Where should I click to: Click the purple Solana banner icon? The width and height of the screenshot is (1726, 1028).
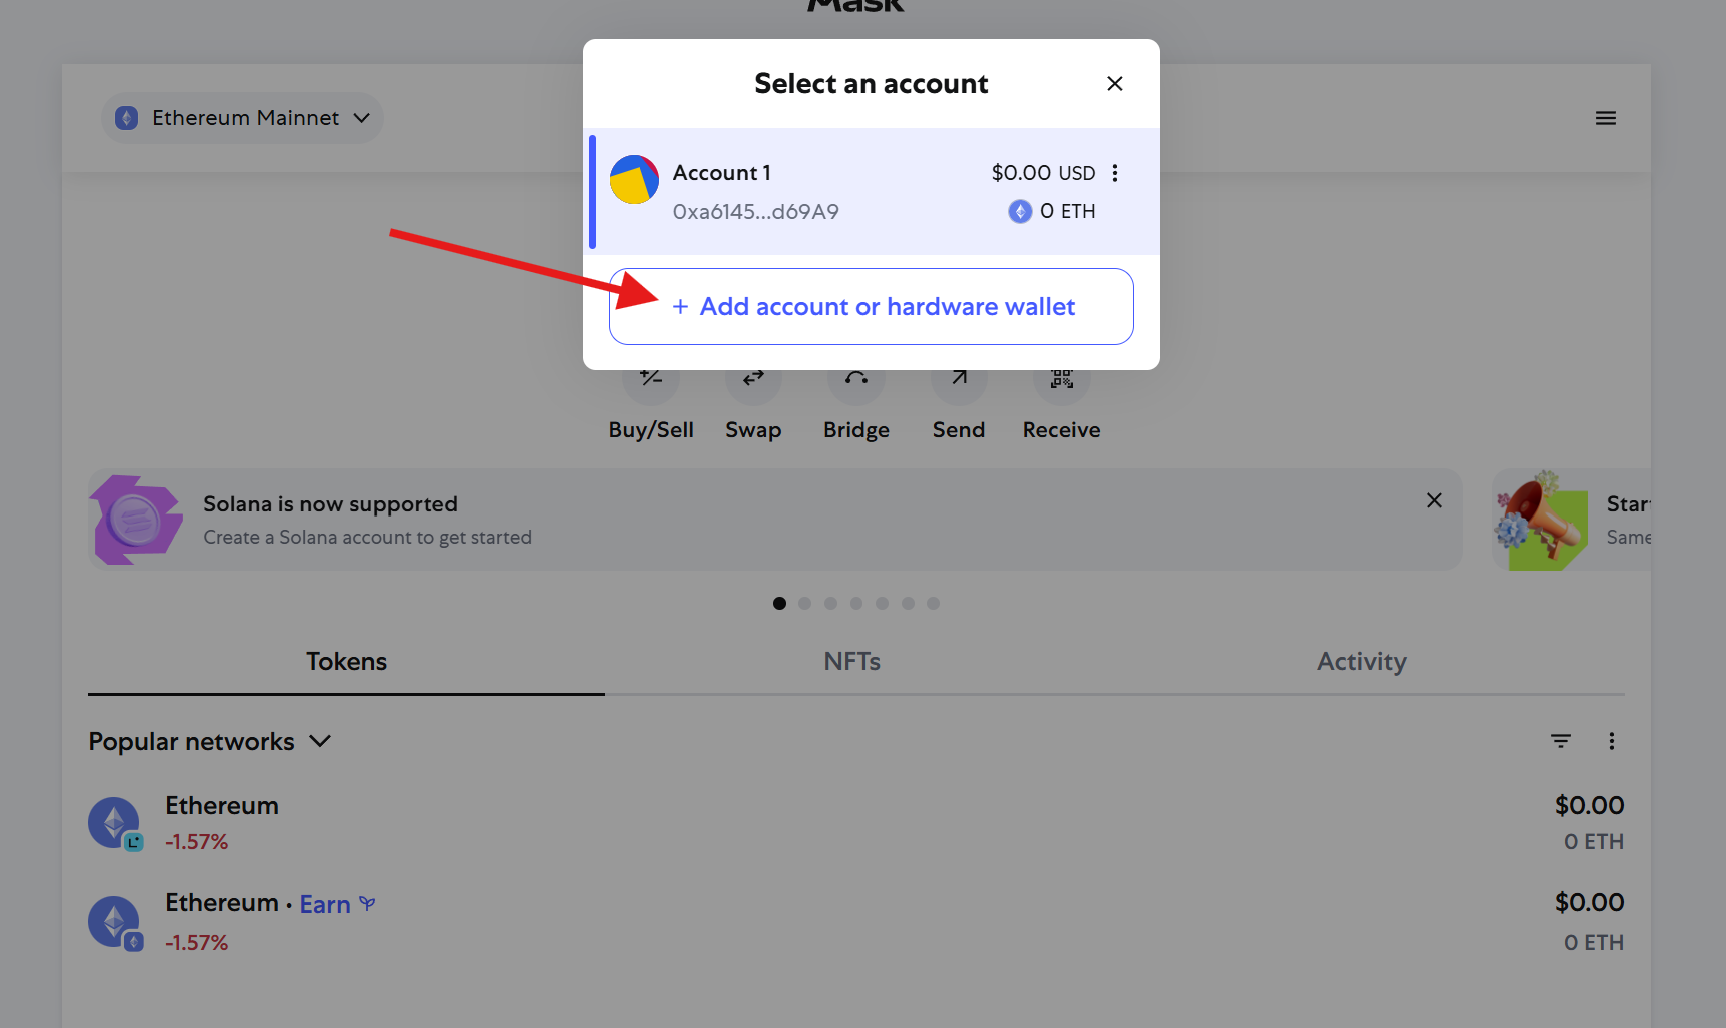137,520
